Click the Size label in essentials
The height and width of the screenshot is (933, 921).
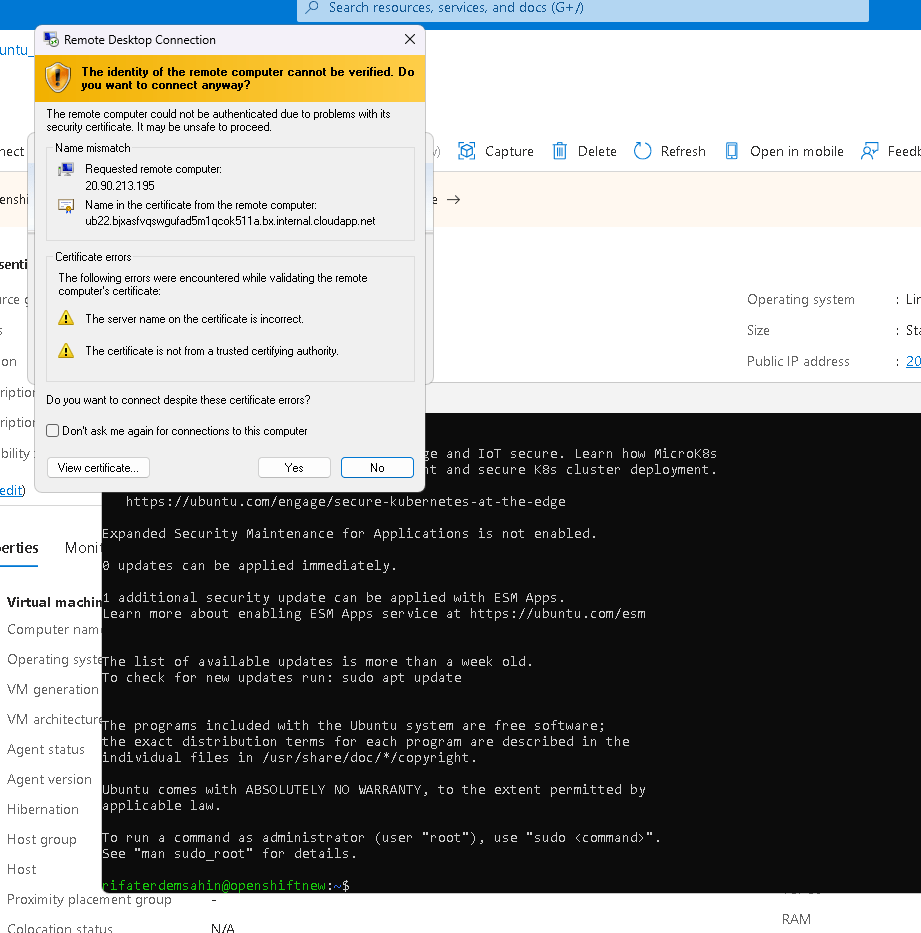pyautogui.click(x=758, y=330)
